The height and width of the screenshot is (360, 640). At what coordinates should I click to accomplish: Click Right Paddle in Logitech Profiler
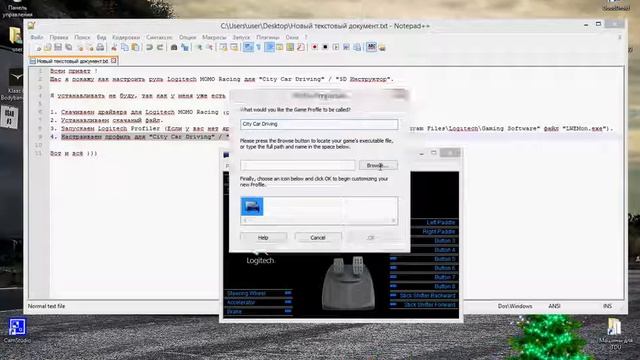point(439,231)
